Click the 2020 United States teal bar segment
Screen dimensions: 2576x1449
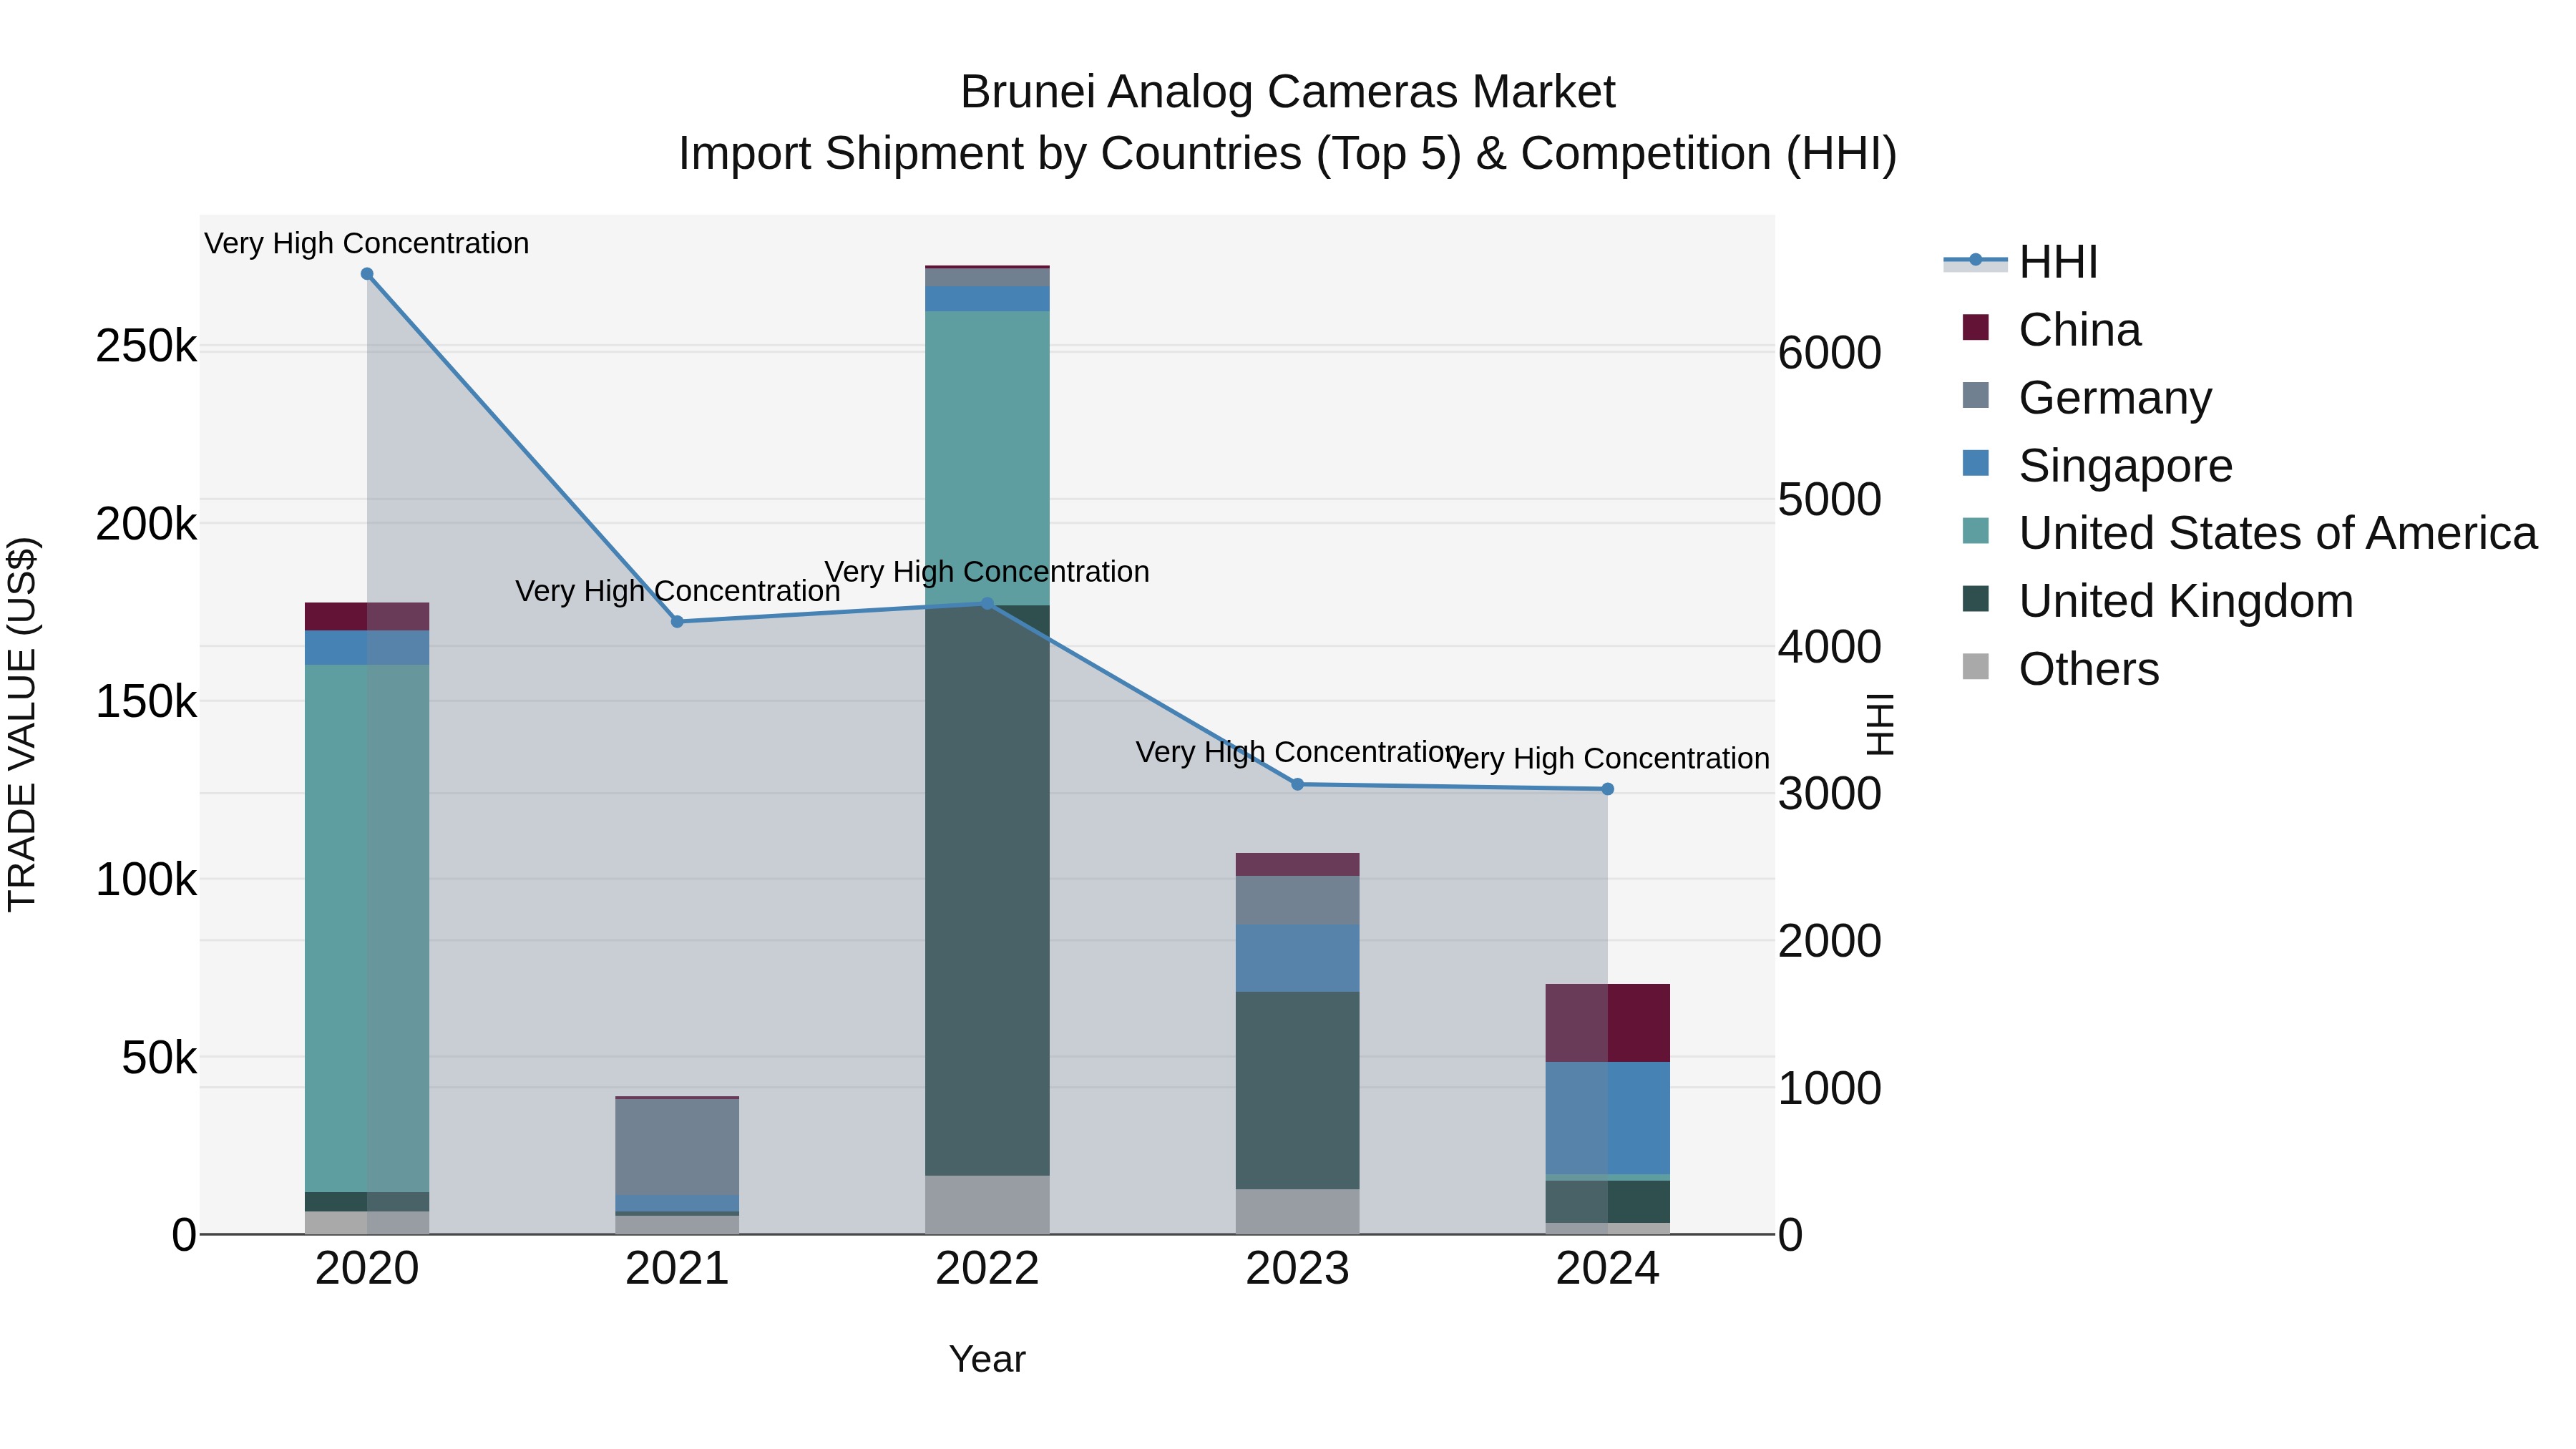[367, 928]
